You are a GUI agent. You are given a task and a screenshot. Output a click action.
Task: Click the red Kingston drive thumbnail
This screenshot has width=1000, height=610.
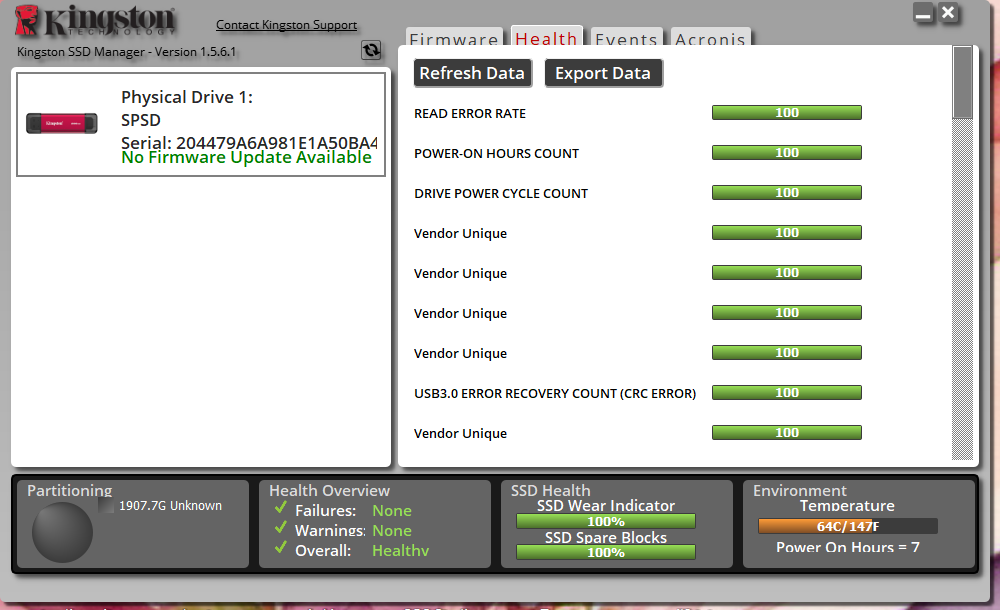point(62,123)
